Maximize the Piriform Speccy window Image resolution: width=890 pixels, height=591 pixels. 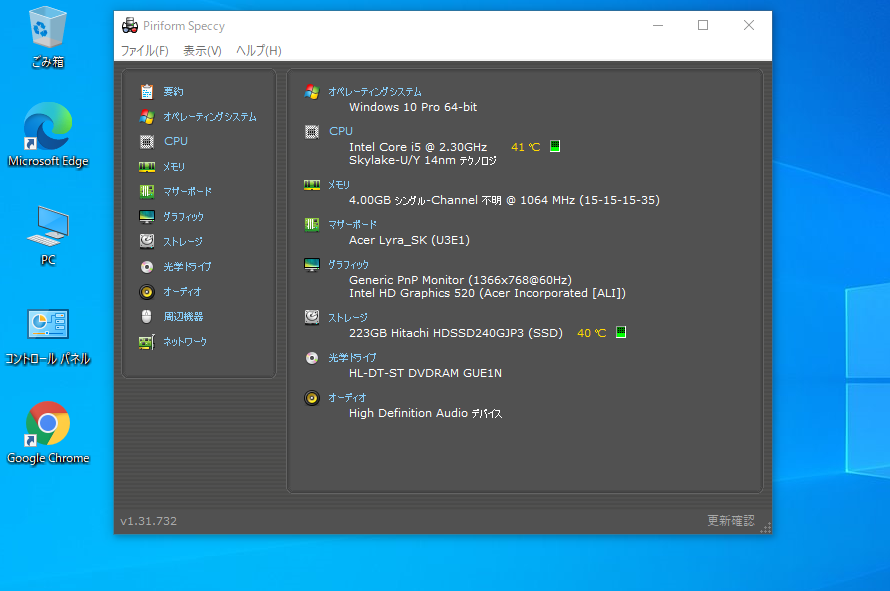(703, 25)
